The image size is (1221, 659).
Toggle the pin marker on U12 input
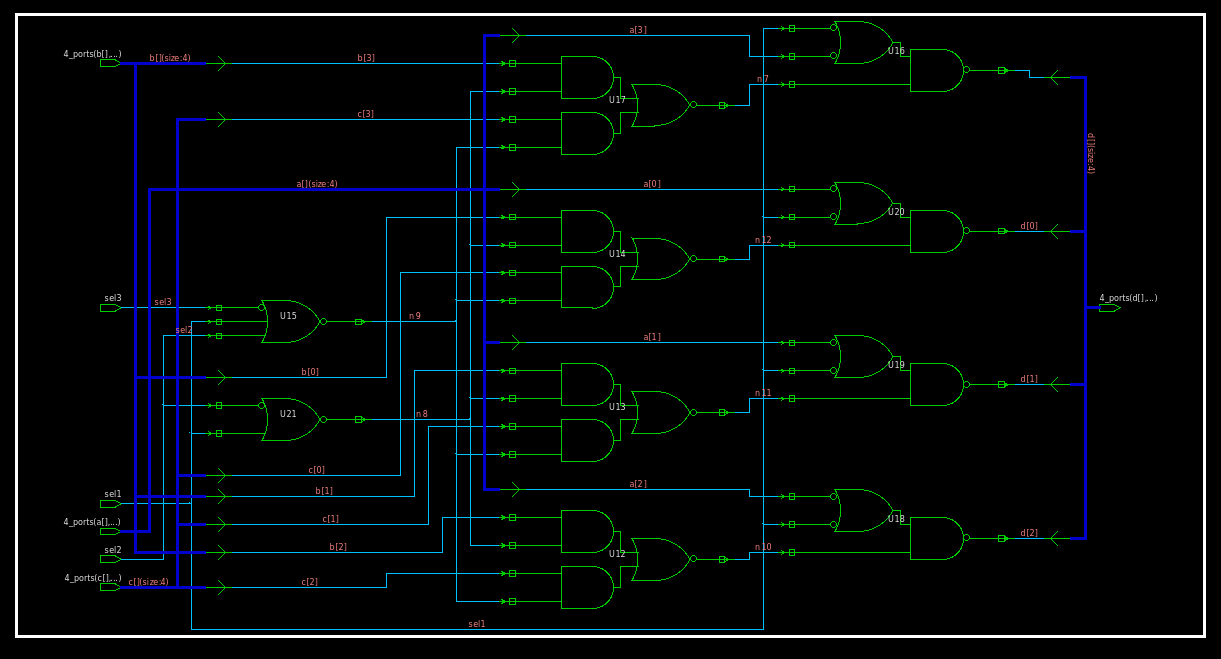tap(512, 517)
